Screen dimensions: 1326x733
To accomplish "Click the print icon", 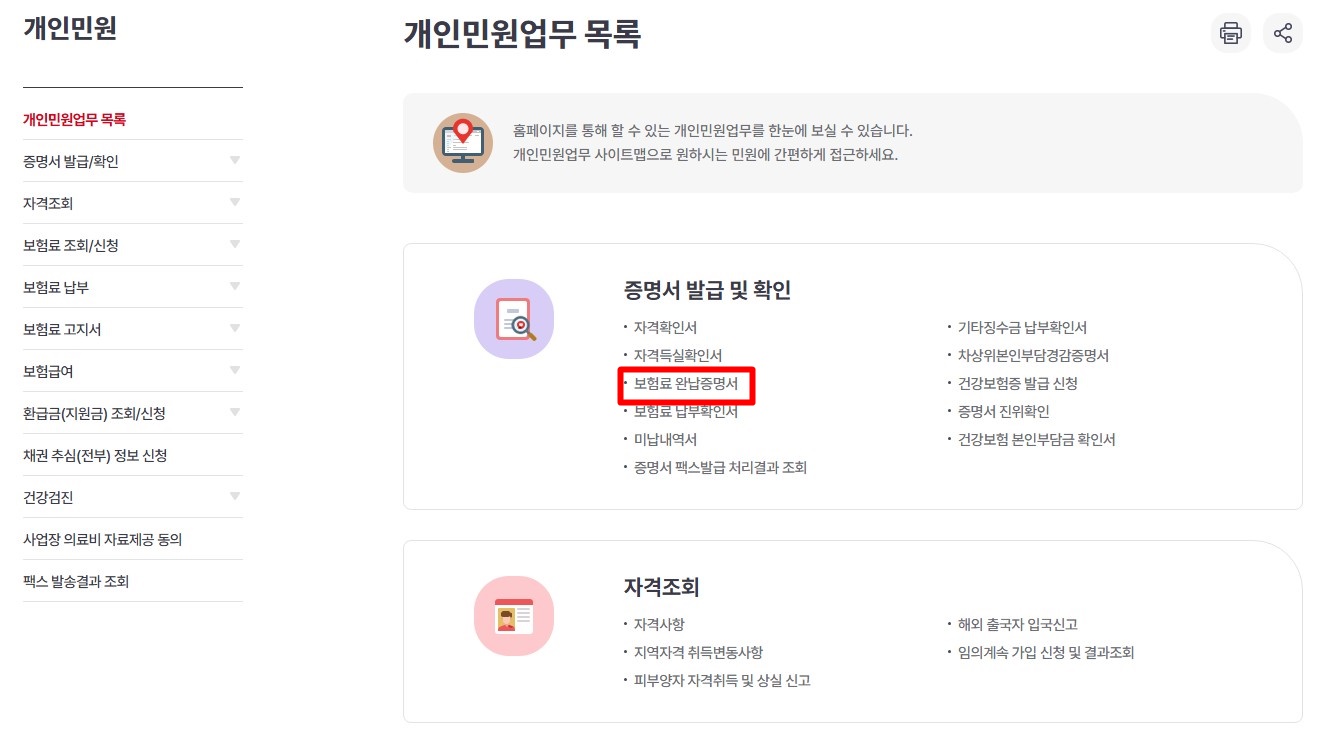I will click(1230, 33).
